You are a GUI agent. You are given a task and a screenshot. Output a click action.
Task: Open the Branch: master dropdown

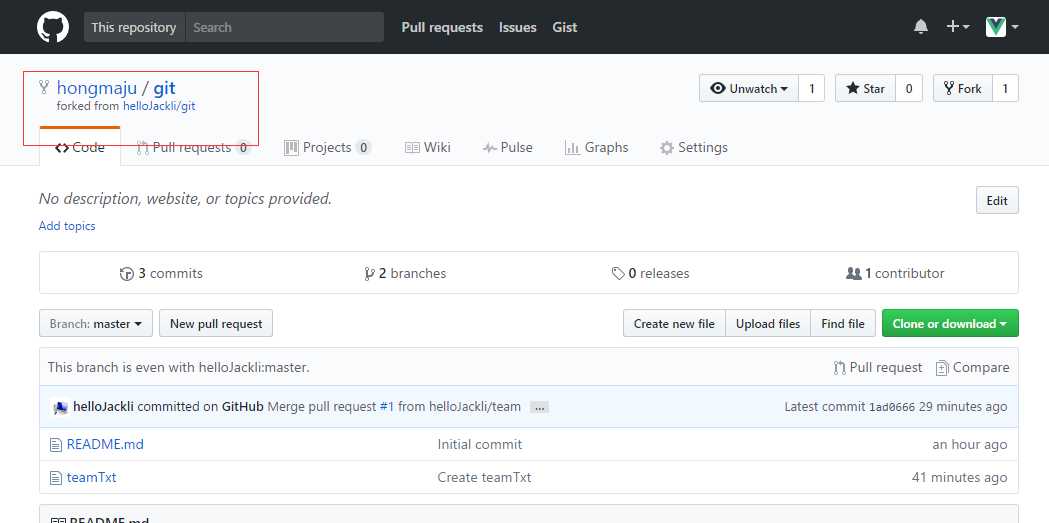[x=96, y=324]
